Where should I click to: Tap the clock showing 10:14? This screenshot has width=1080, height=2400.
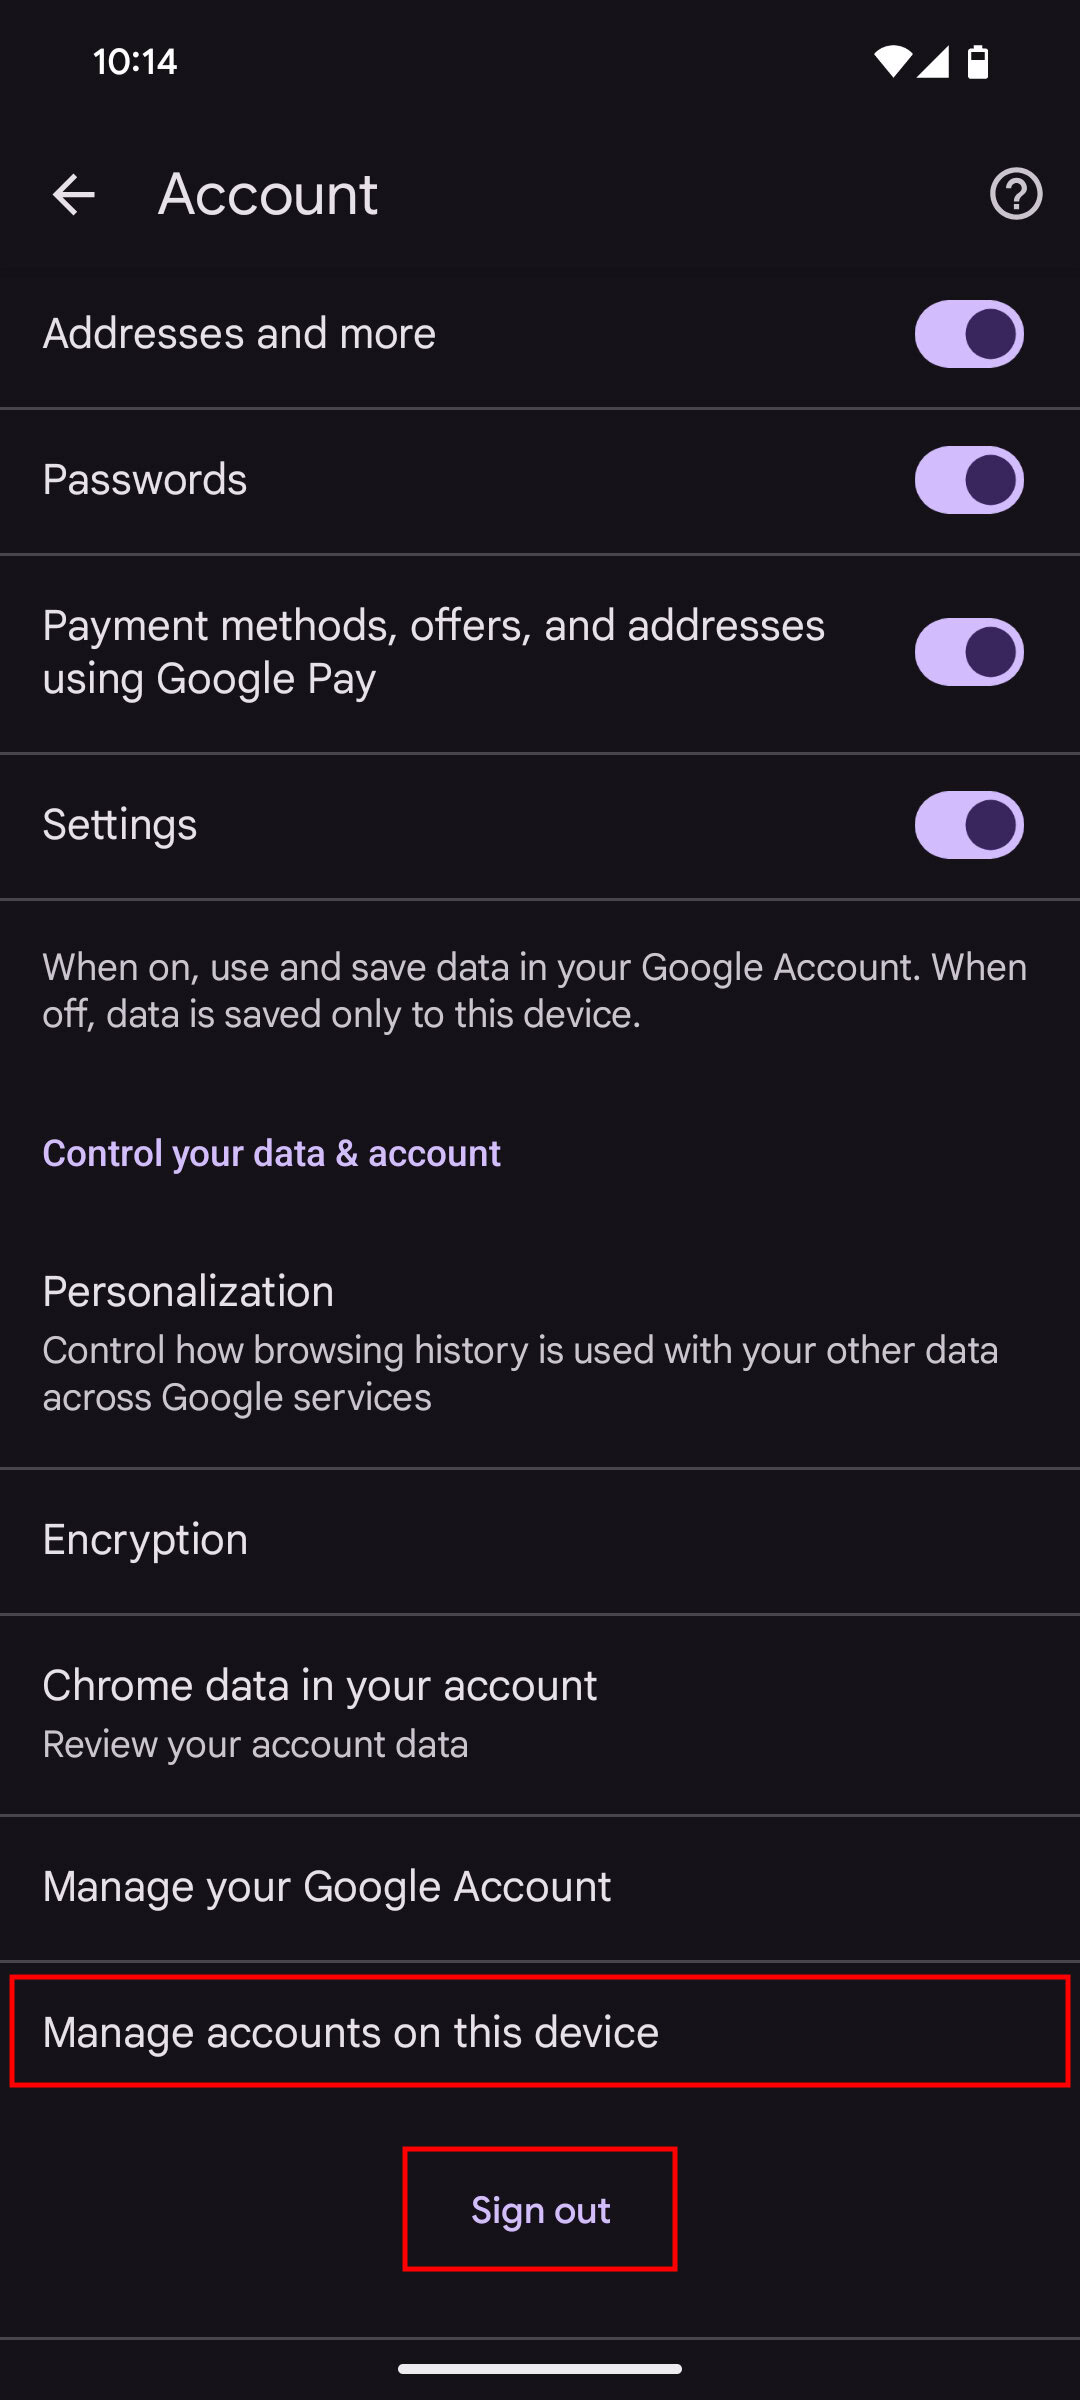135,62
